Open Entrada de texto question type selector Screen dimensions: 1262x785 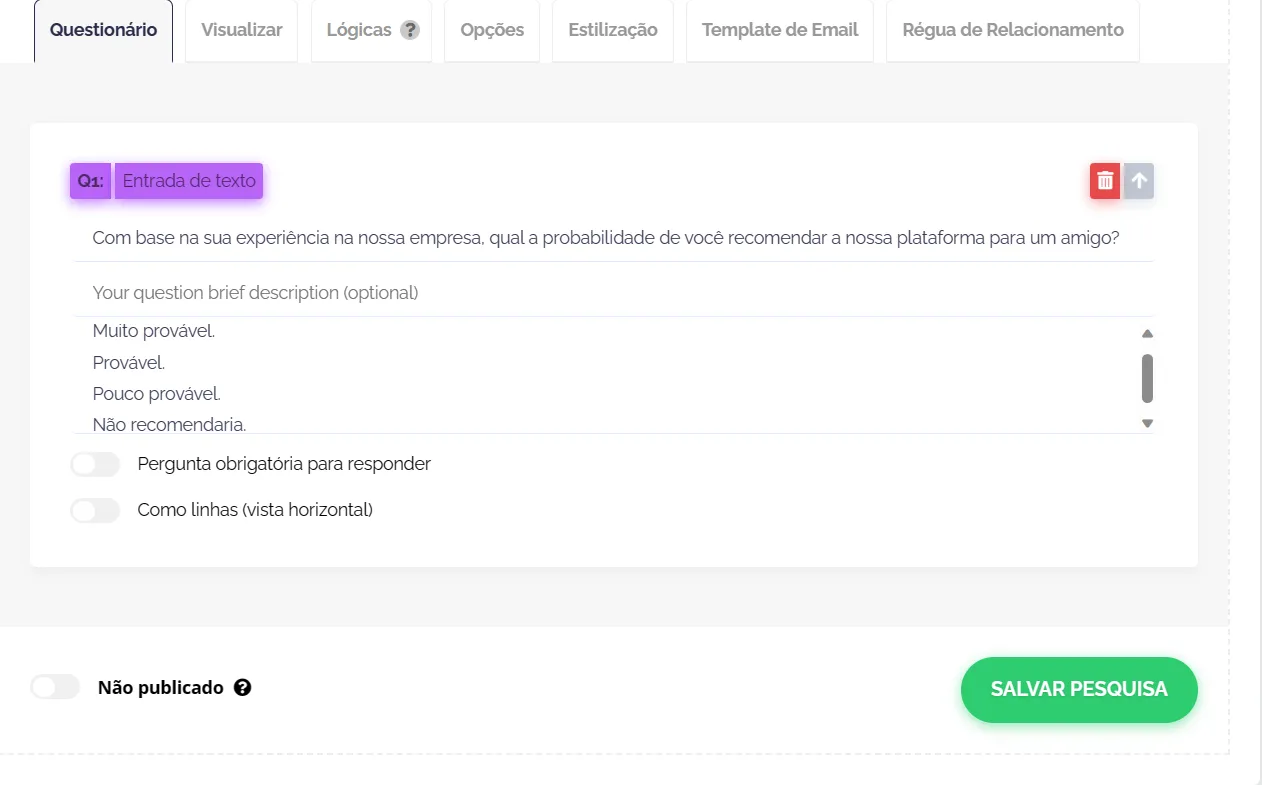[189, 181]
